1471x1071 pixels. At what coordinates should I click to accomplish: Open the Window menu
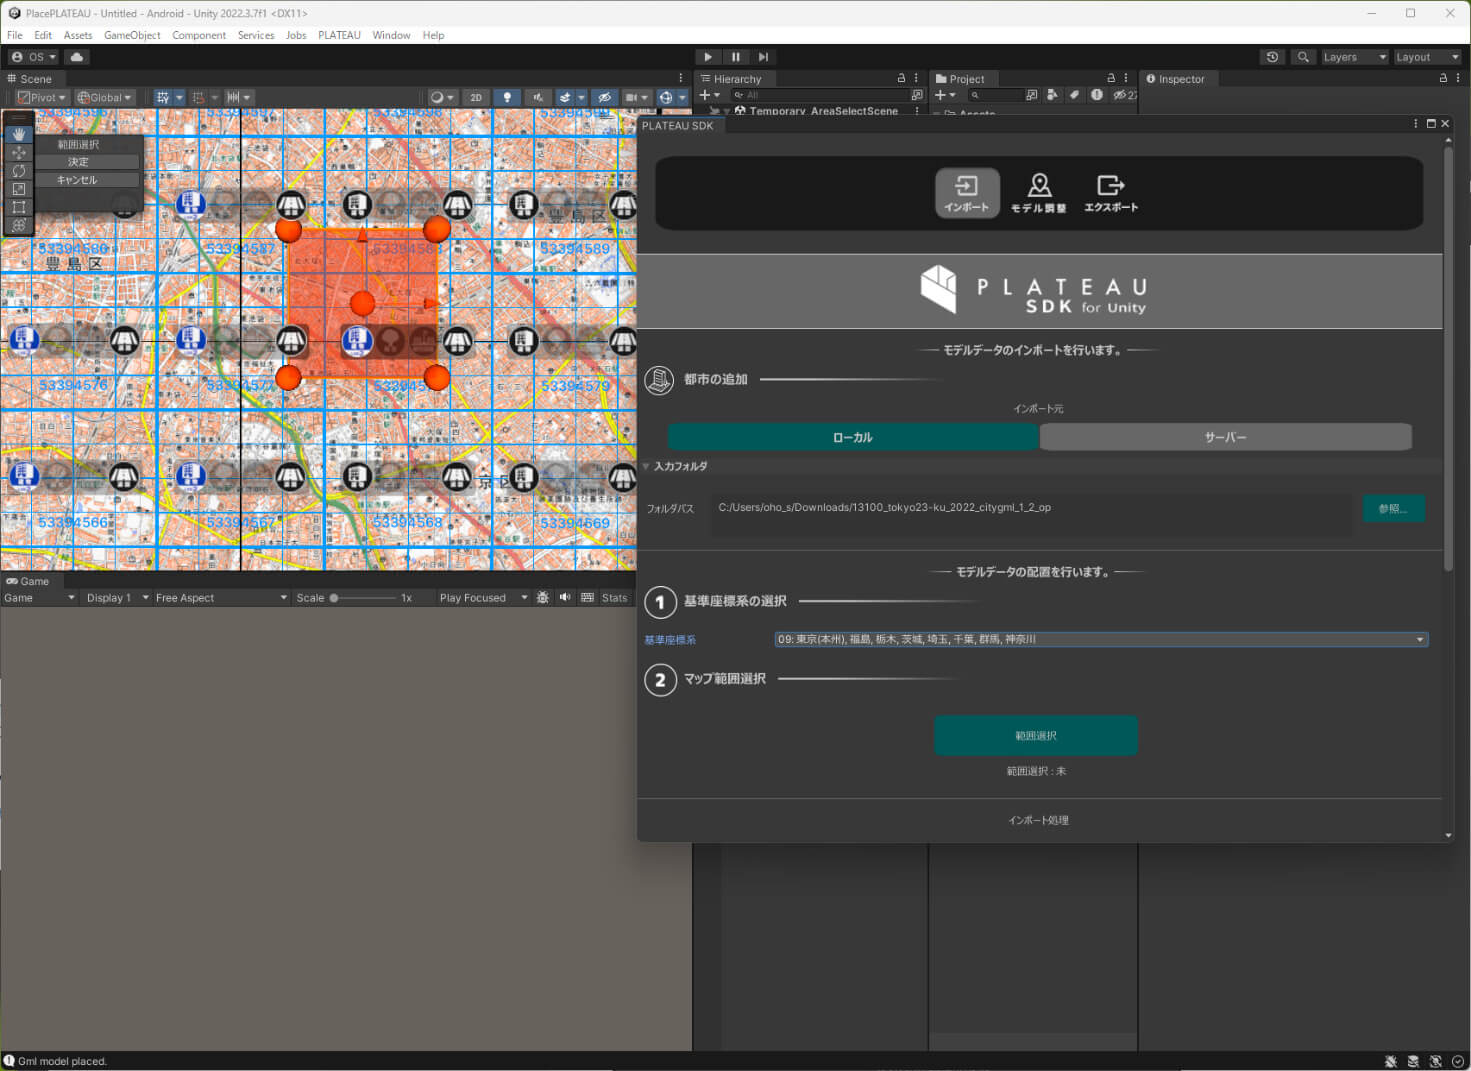[391, 35]
